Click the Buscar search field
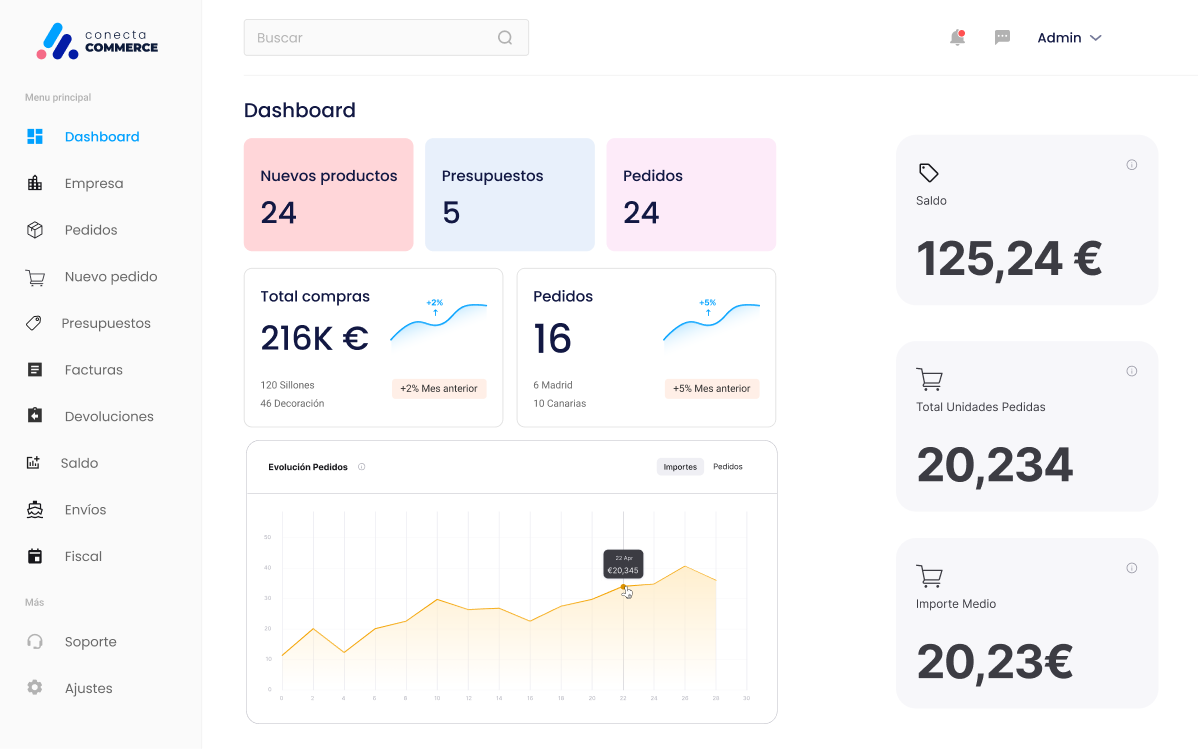Viewport: 1198px width, 749px height. [370, 38]
